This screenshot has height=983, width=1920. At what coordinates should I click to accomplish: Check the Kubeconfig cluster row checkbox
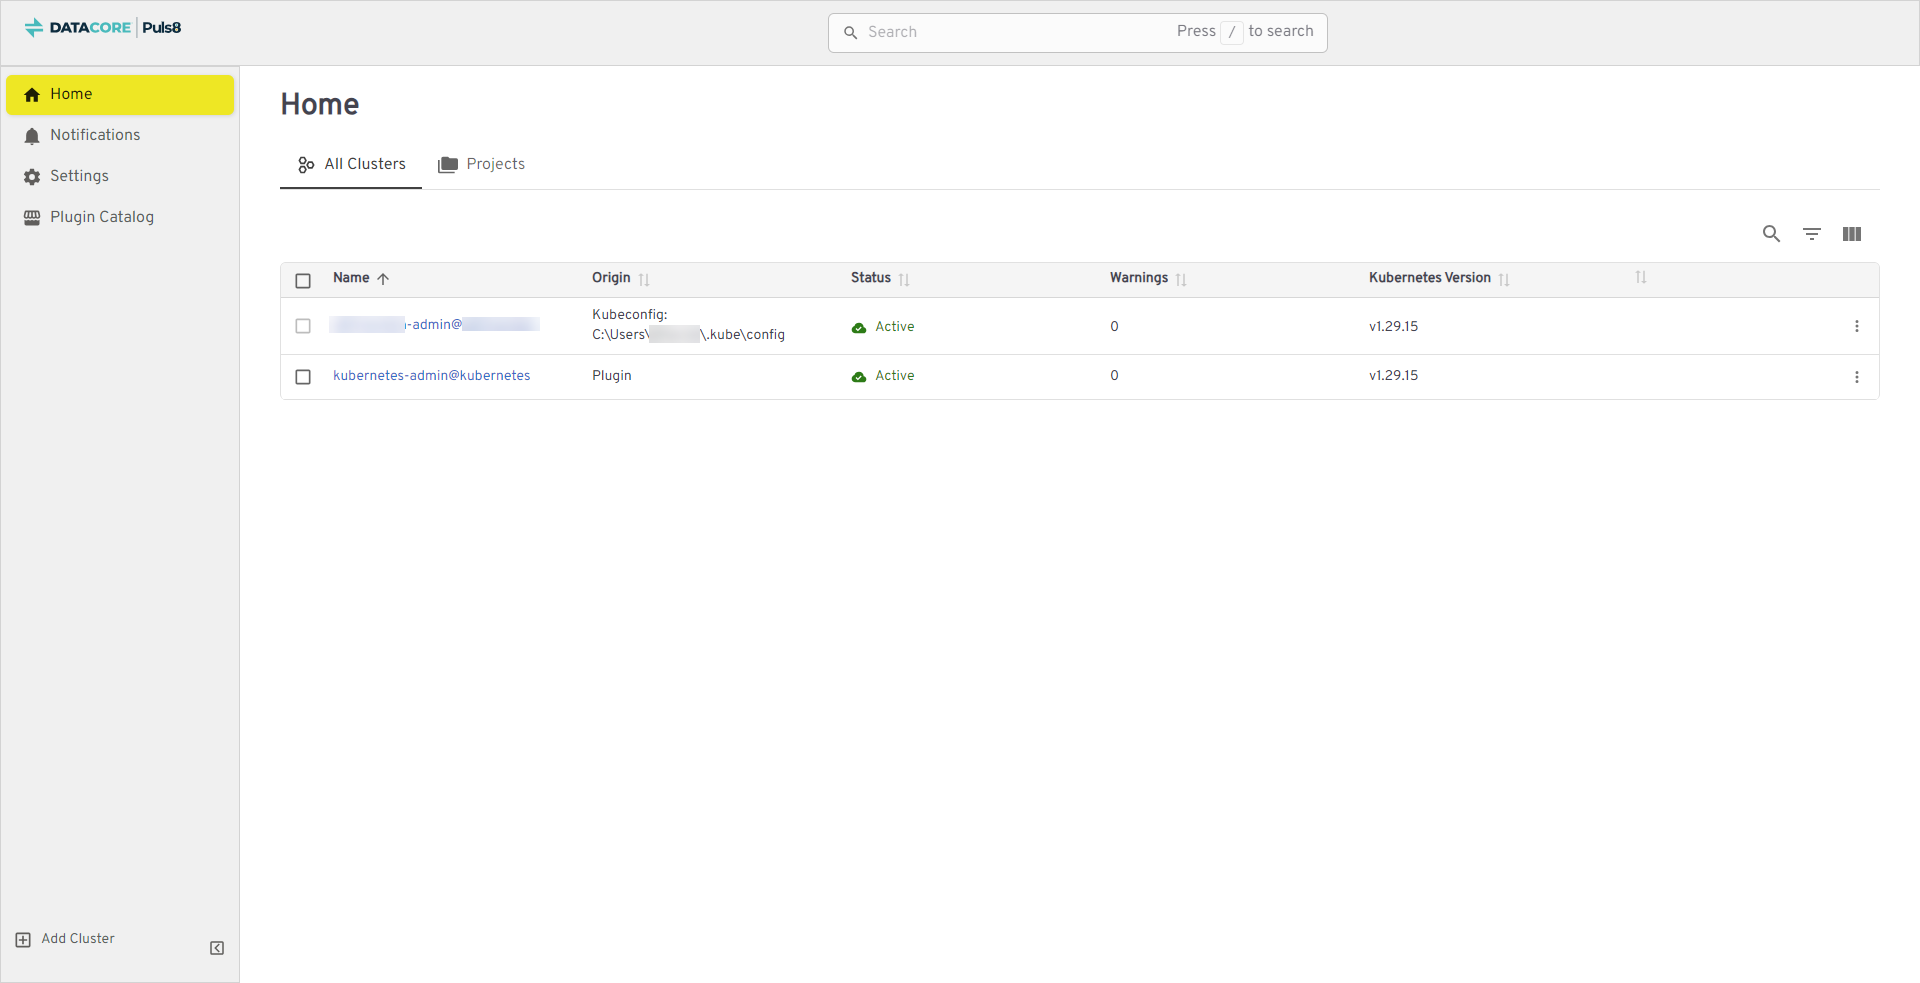(x=303, y=326)
